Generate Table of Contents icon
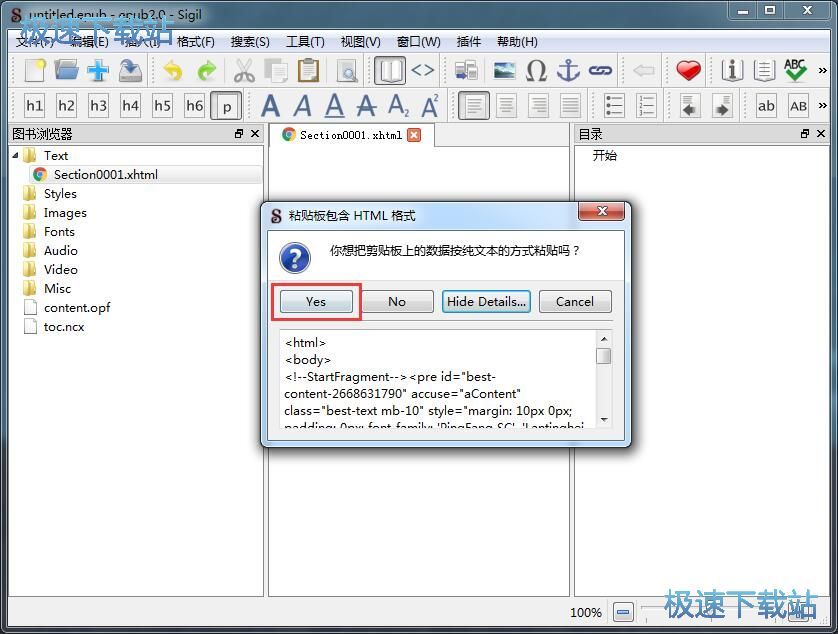This screenshot has width=838, height=634. [764, 71]
